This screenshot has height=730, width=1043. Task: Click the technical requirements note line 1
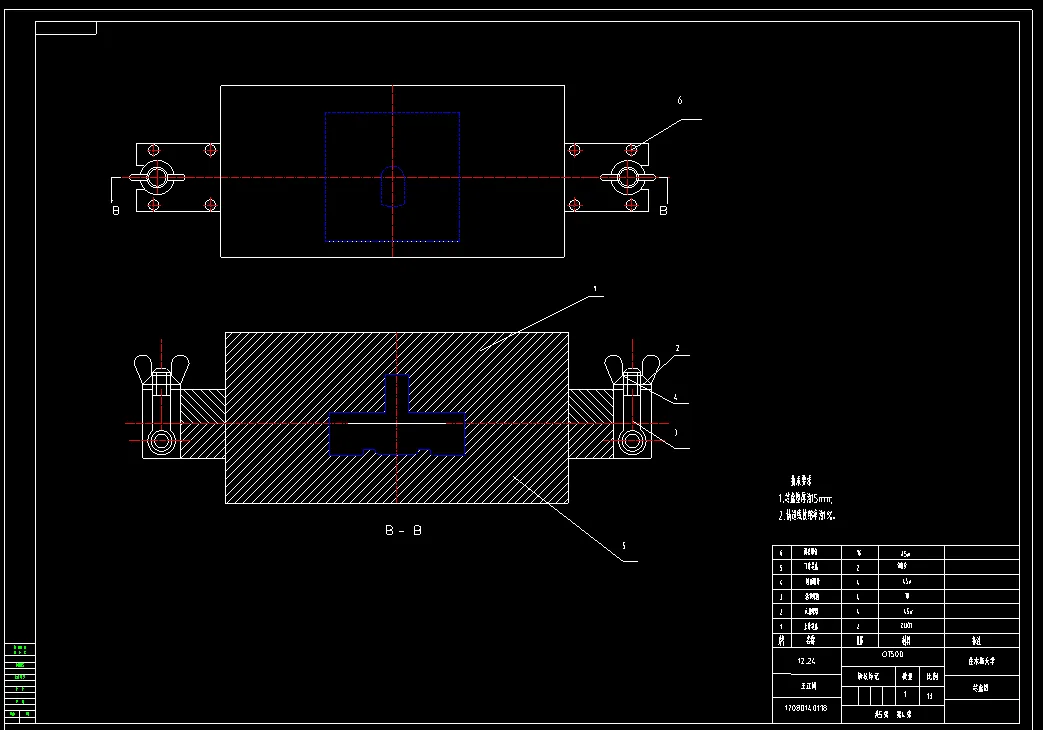(x=805, y=498)
